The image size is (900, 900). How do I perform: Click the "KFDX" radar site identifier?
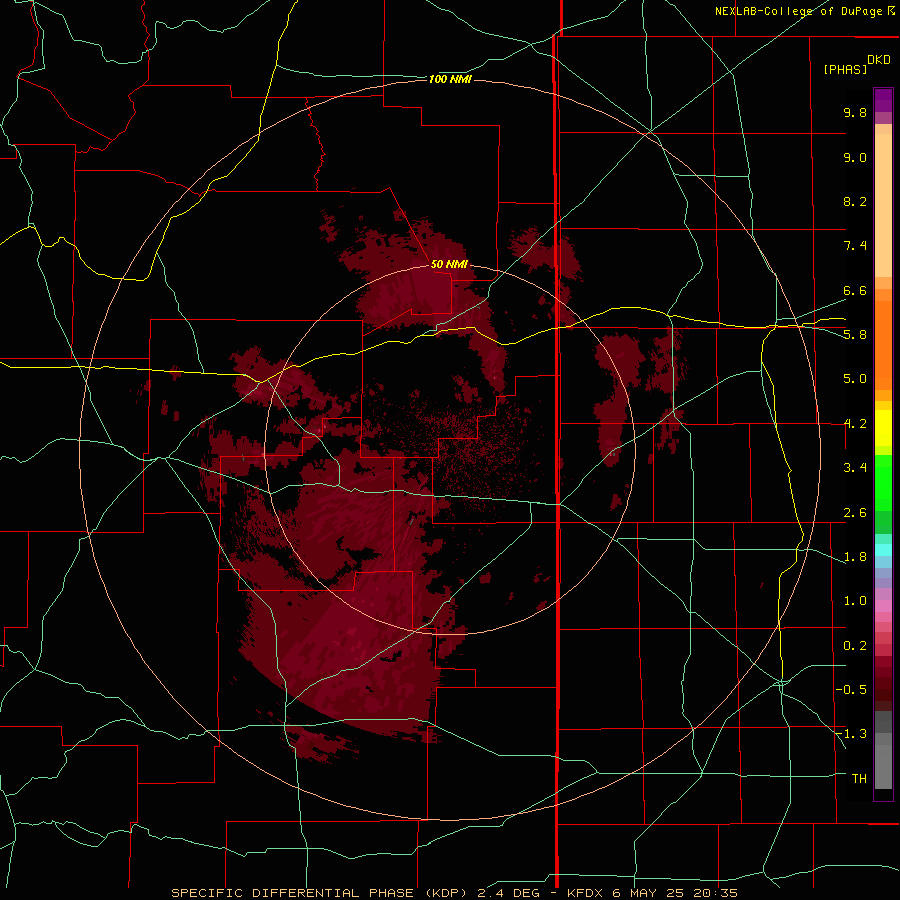pos(584,893)
